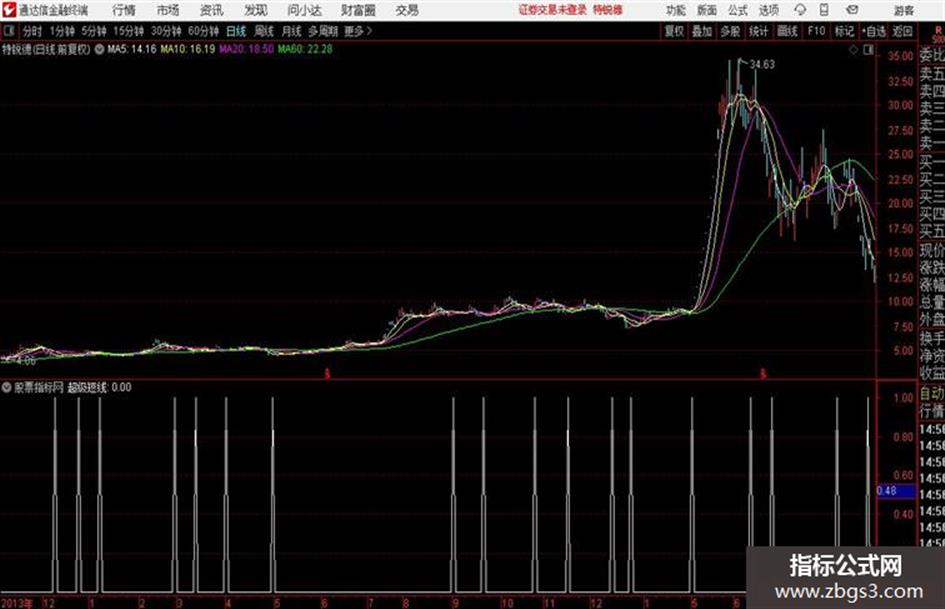Image resolution: width=945 pixels, height=609 pixels.
Task: Select the 周线 weekly tab
Action: coord(264,31)
